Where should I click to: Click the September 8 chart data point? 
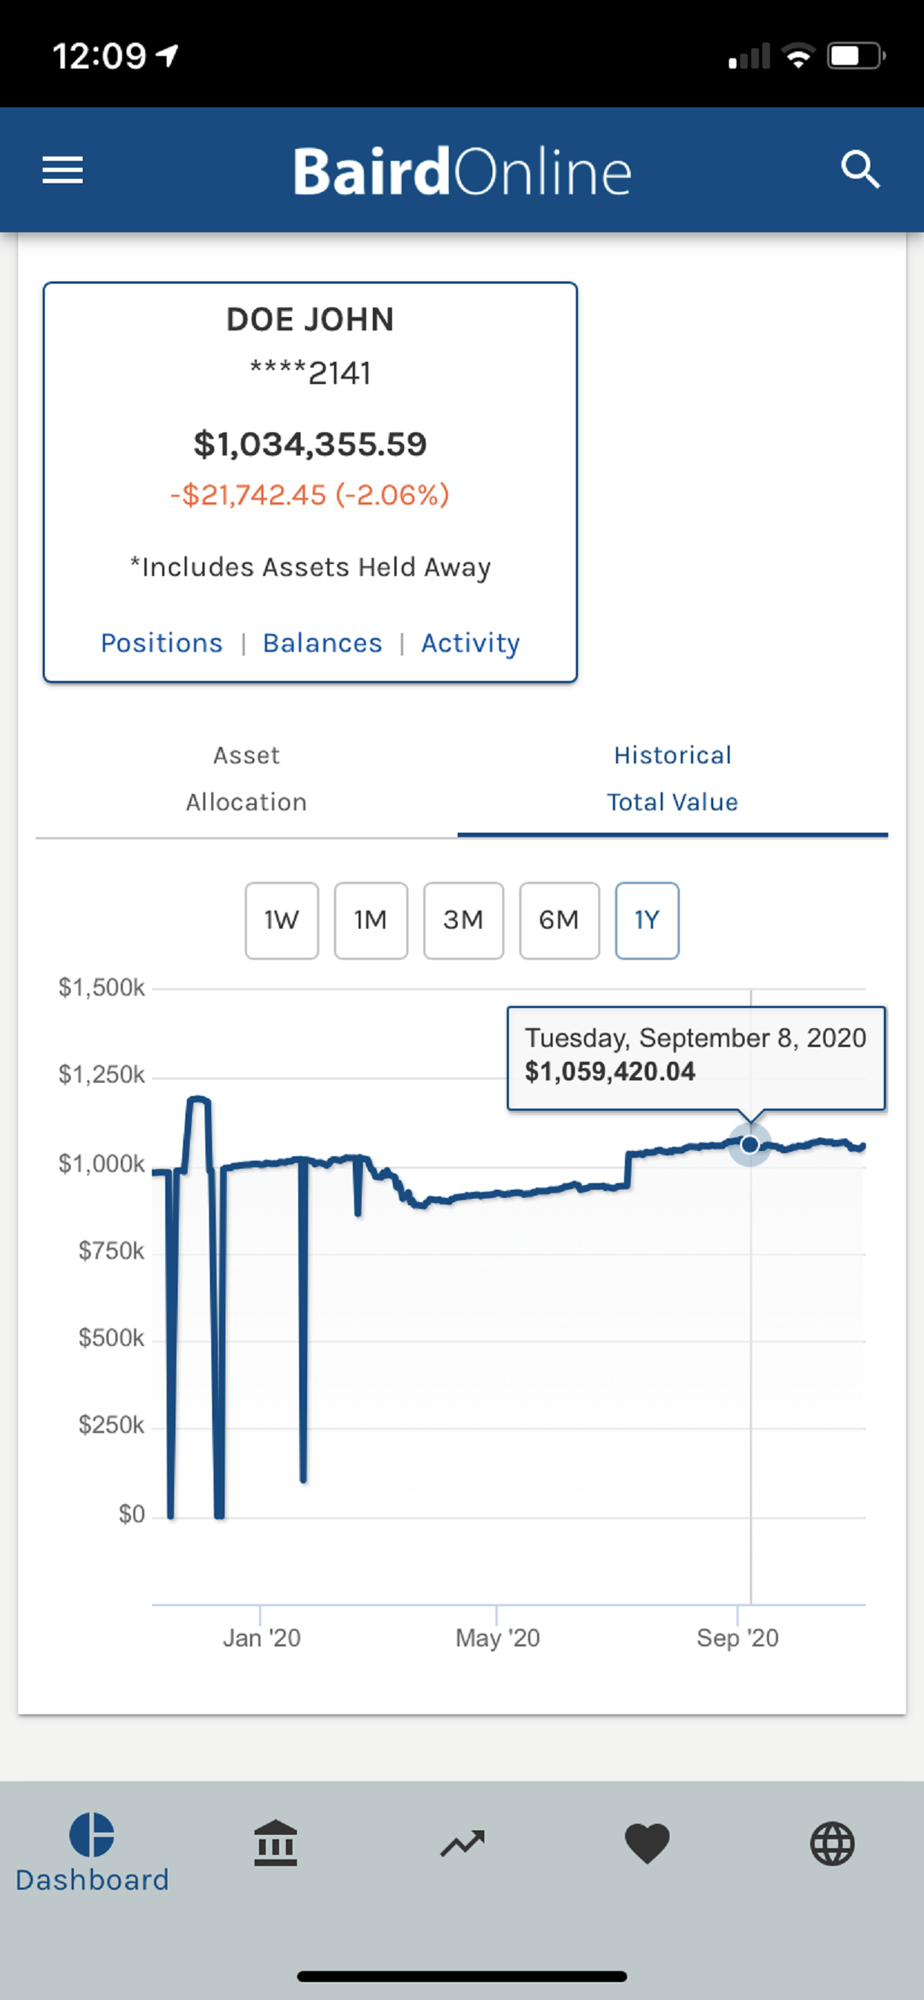coord(750,1145)
